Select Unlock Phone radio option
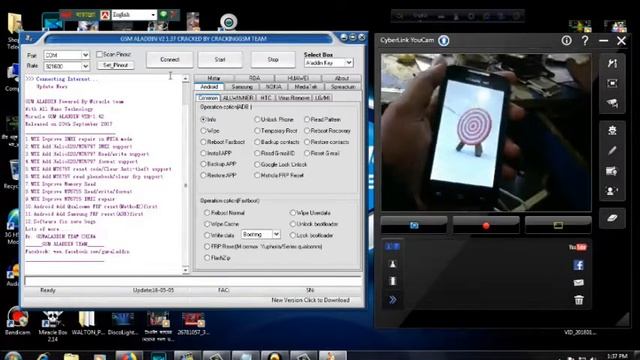This screenshot has width=640, height=360. click(257, 120)
